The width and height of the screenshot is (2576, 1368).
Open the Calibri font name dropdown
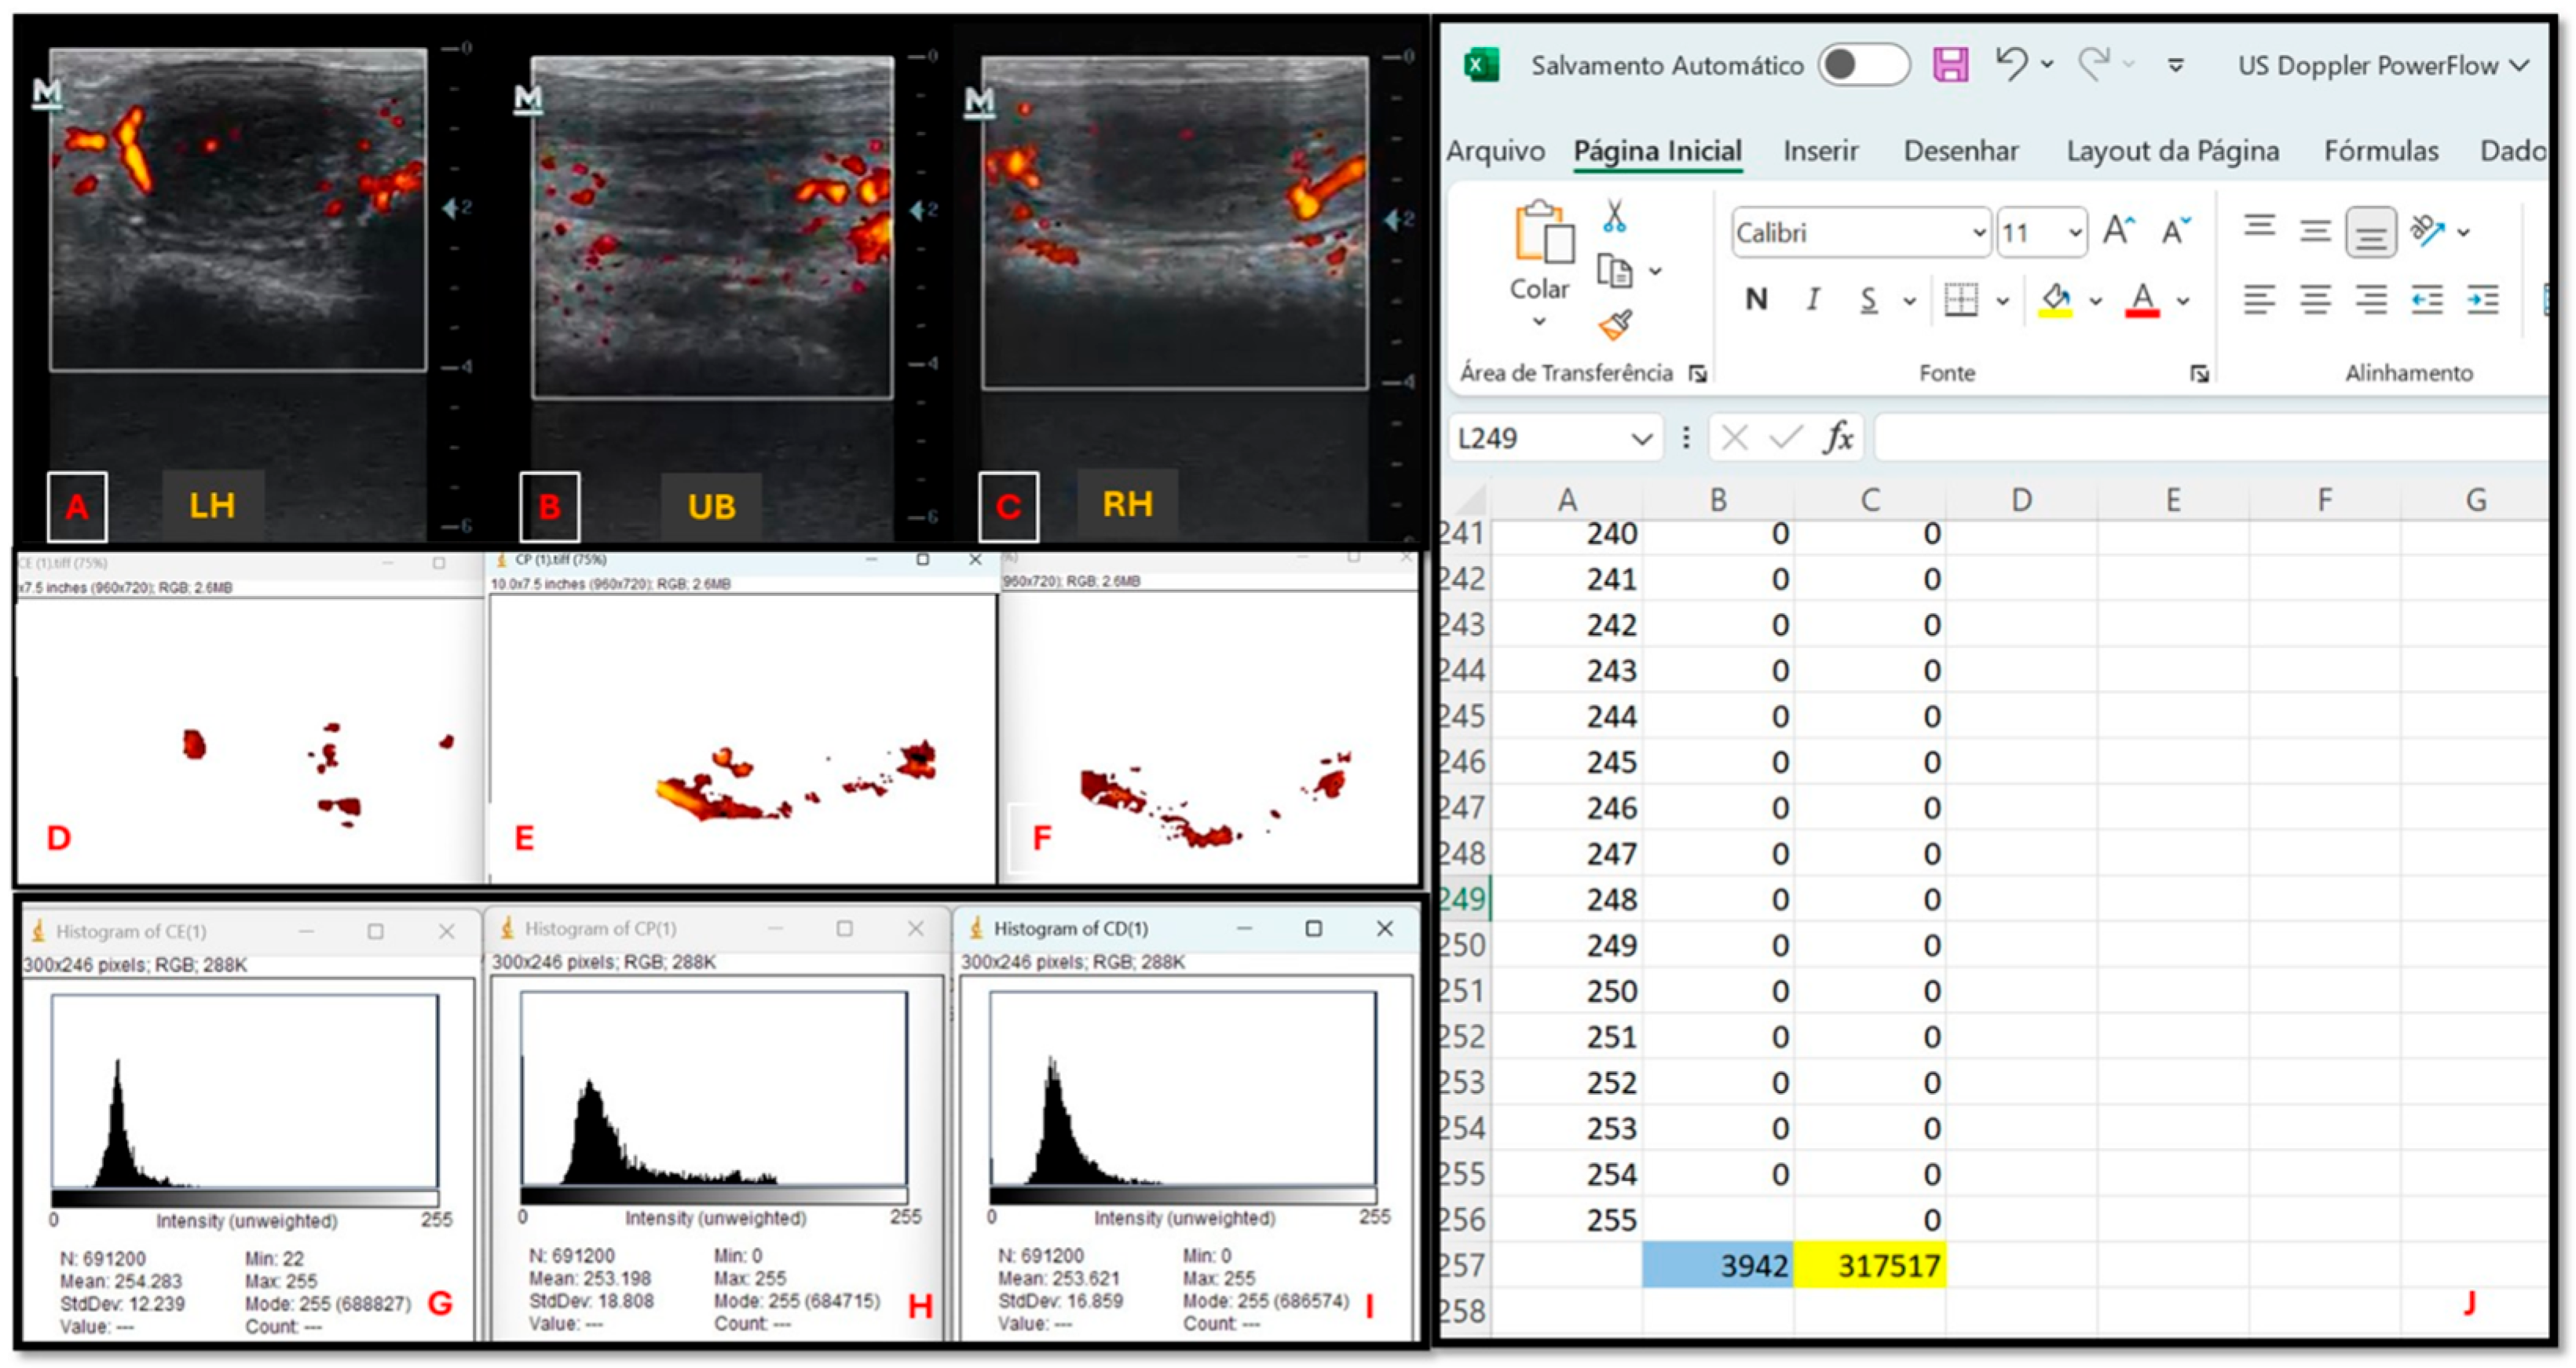click(x=1977, y=233)
